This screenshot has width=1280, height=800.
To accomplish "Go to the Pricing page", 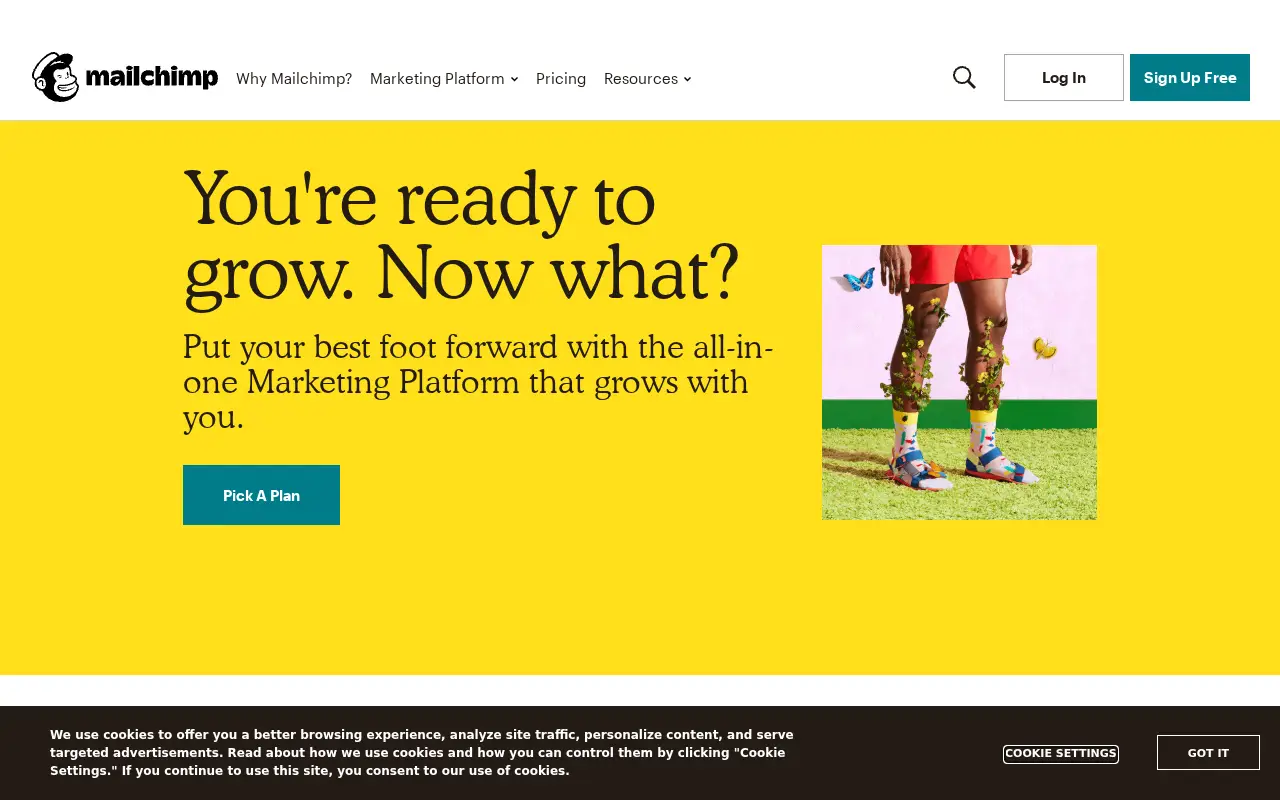I will tap(561, 78).
